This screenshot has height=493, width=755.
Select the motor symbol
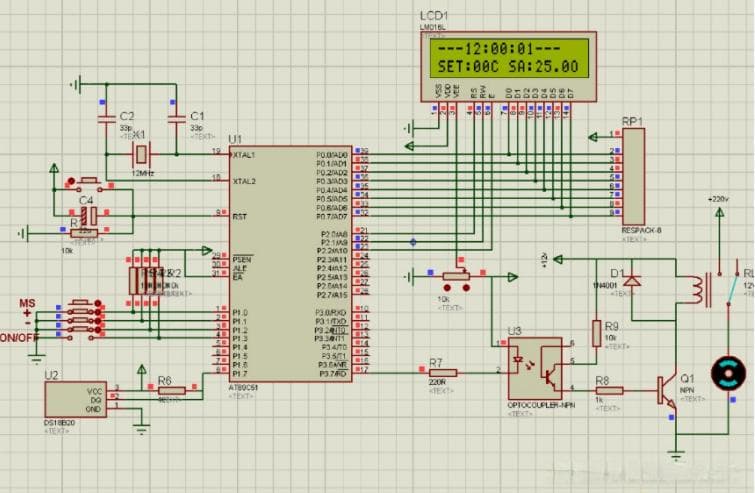tap(729, 374)
